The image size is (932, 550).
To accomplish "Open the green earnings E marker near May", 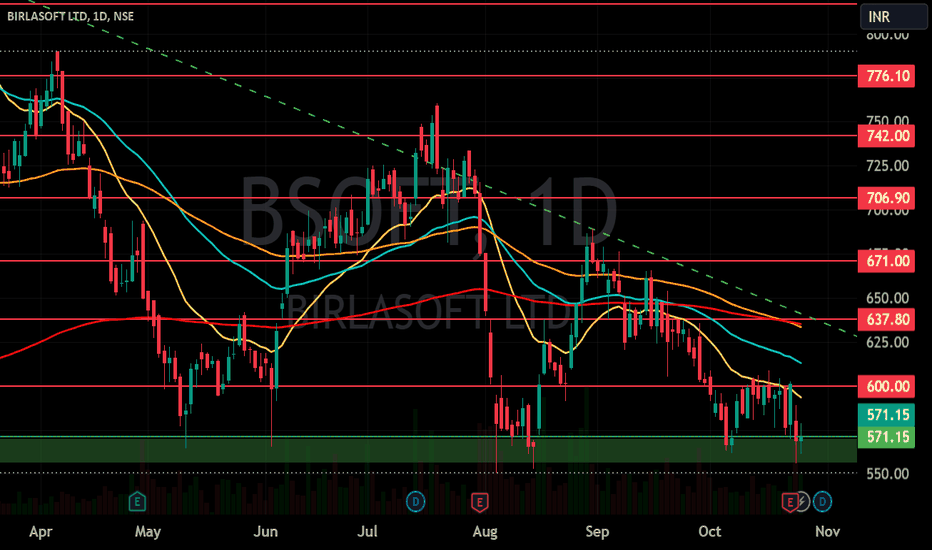I will (137, 502).
